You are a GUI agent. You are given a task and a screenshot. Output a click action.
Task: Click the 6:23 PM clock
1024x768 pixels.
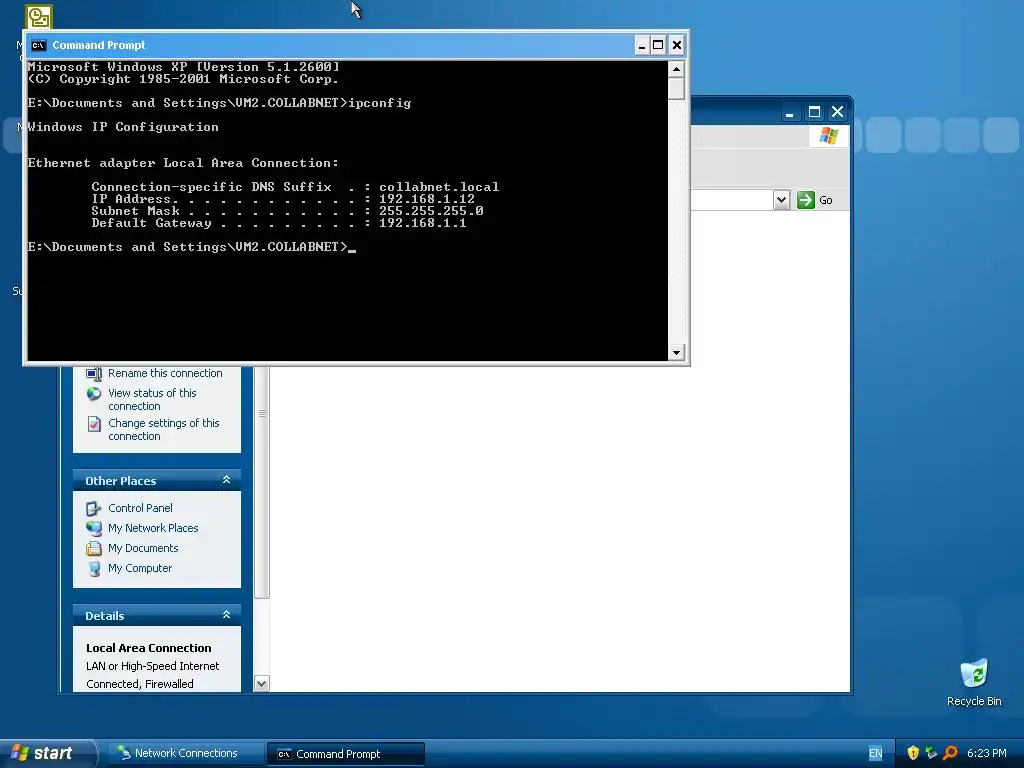(987, 753)
